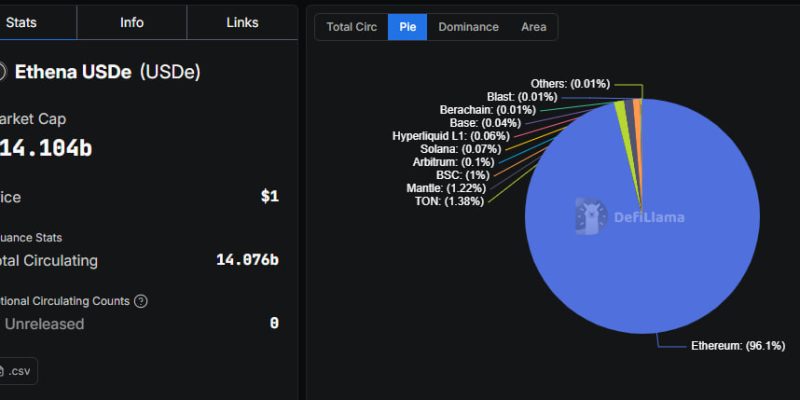Switch to the Stats tab
The width and height of the screenshot is (800, 400).
coord(22,22)
